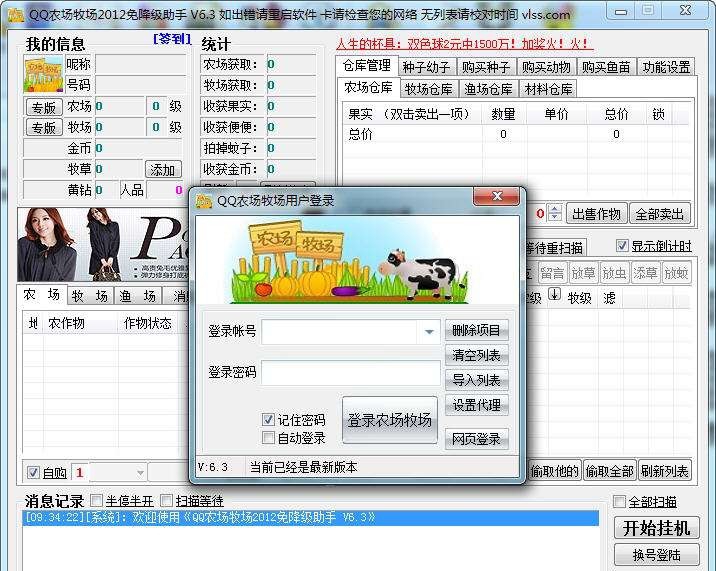Focus the 登录密码 input field
Image resolution: width=716 pixels, height=571 pixels.
pos(351,373)
